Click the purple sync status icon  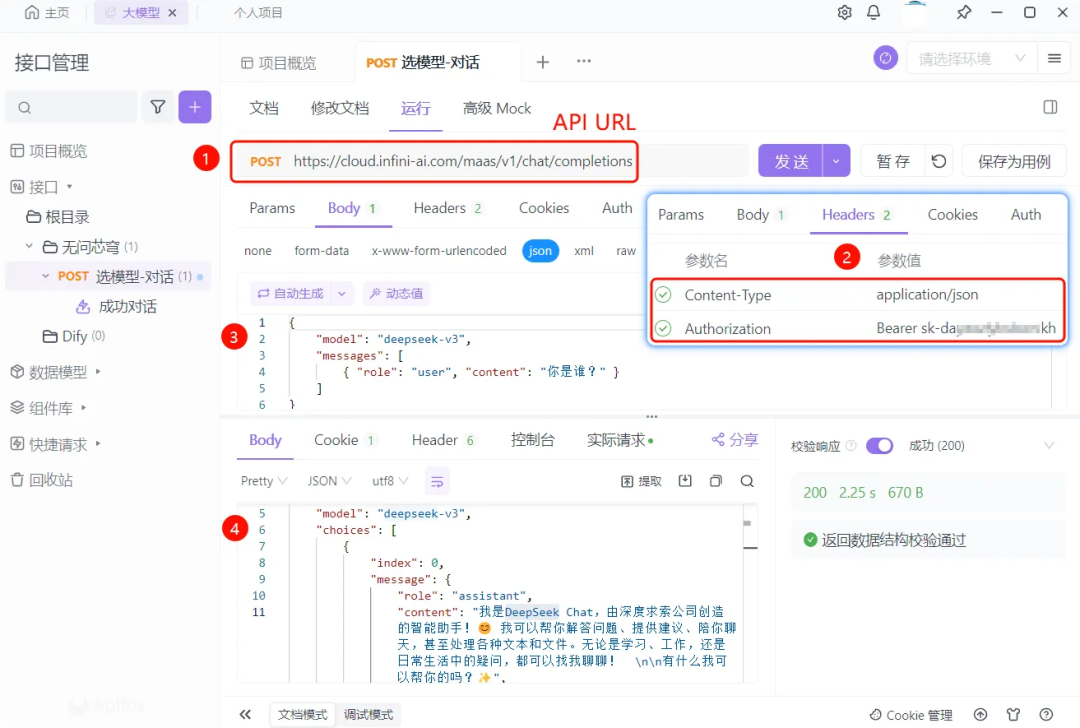(x=885, y=59)
